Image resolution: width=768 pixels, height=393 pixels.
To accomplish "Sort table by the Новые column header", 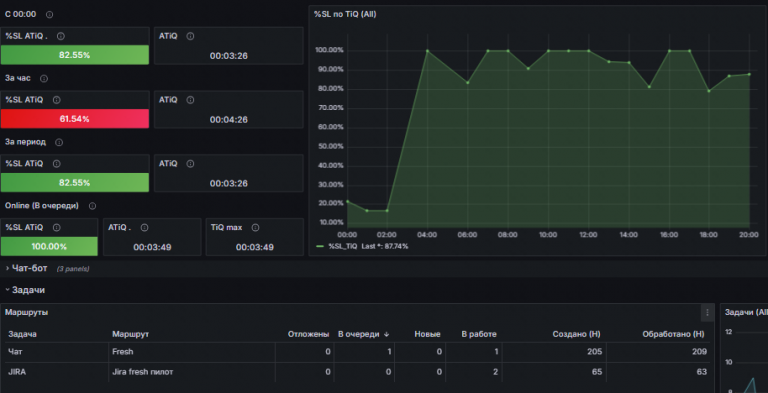I will pyautogui.click(x=427, y=334).
